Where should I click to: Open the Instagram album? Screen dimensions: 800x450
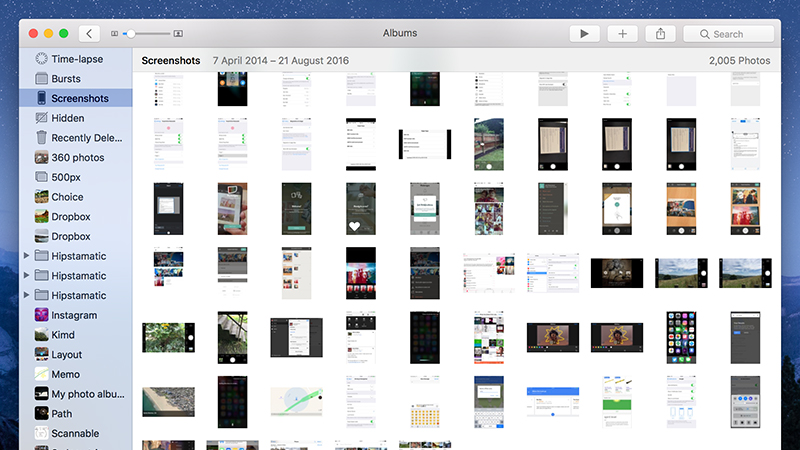(x=76, y=315)
